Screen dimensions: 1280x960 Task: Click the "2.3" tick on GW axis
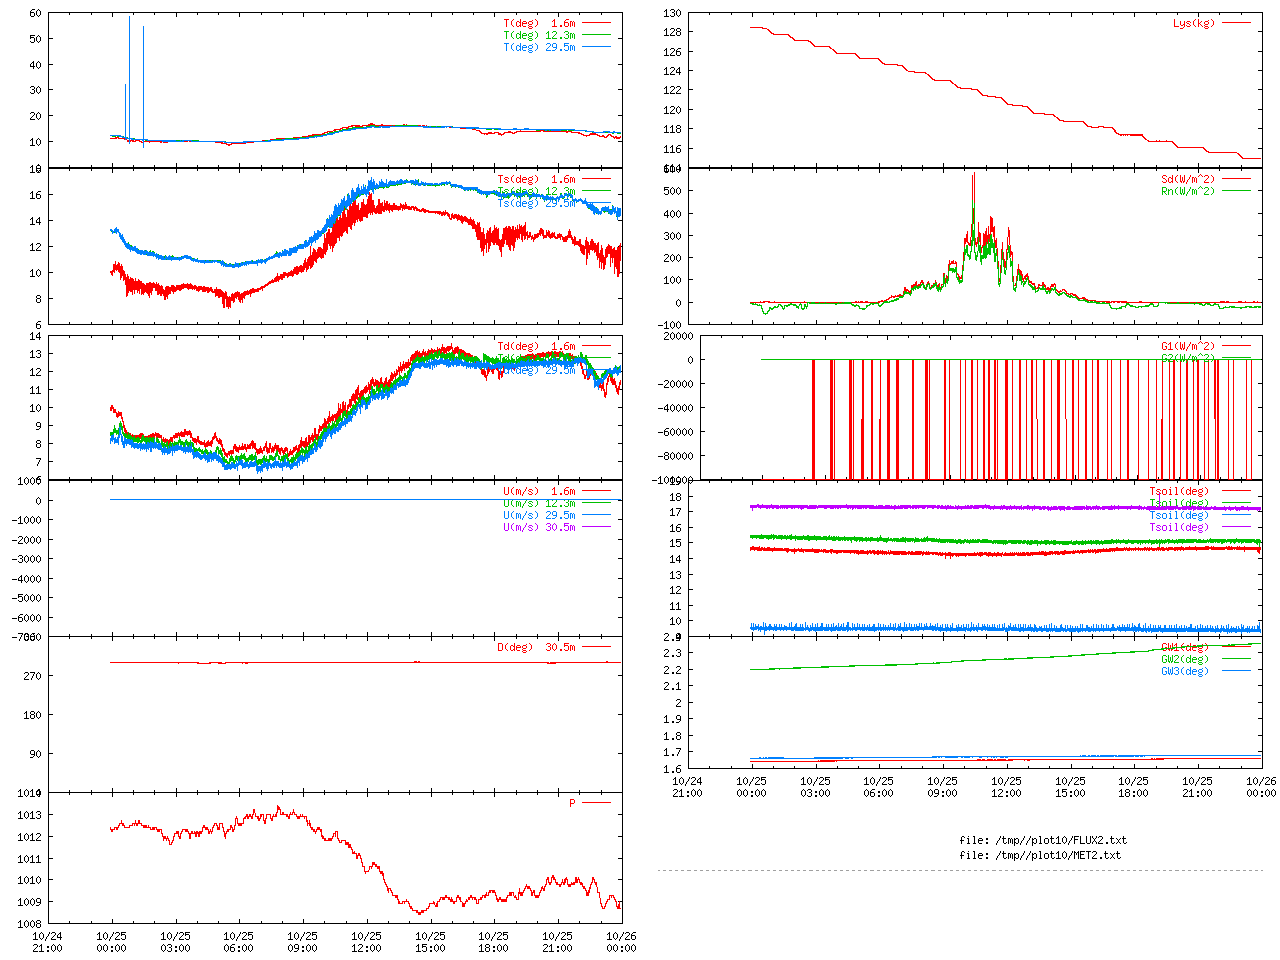[672, 653]
